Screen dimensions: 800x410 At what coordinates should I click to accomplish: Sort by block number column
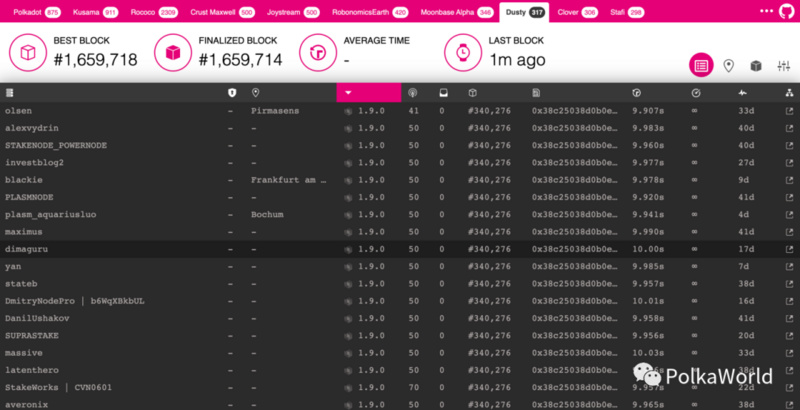(x=472, y=93)
